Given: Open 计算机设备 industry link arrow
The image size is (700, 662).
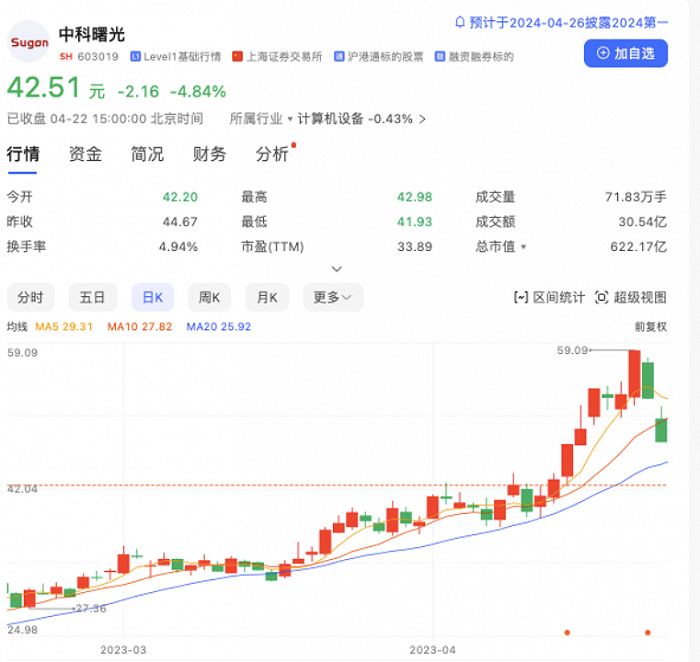Looking at the screenshot, I should (422, 119).
